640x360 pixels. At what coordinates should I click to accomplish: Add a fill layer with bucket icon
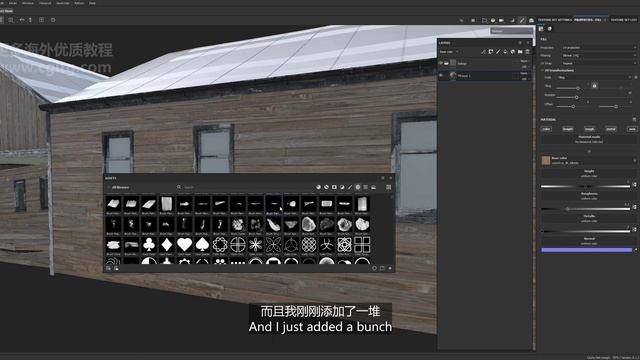[505, 52]
